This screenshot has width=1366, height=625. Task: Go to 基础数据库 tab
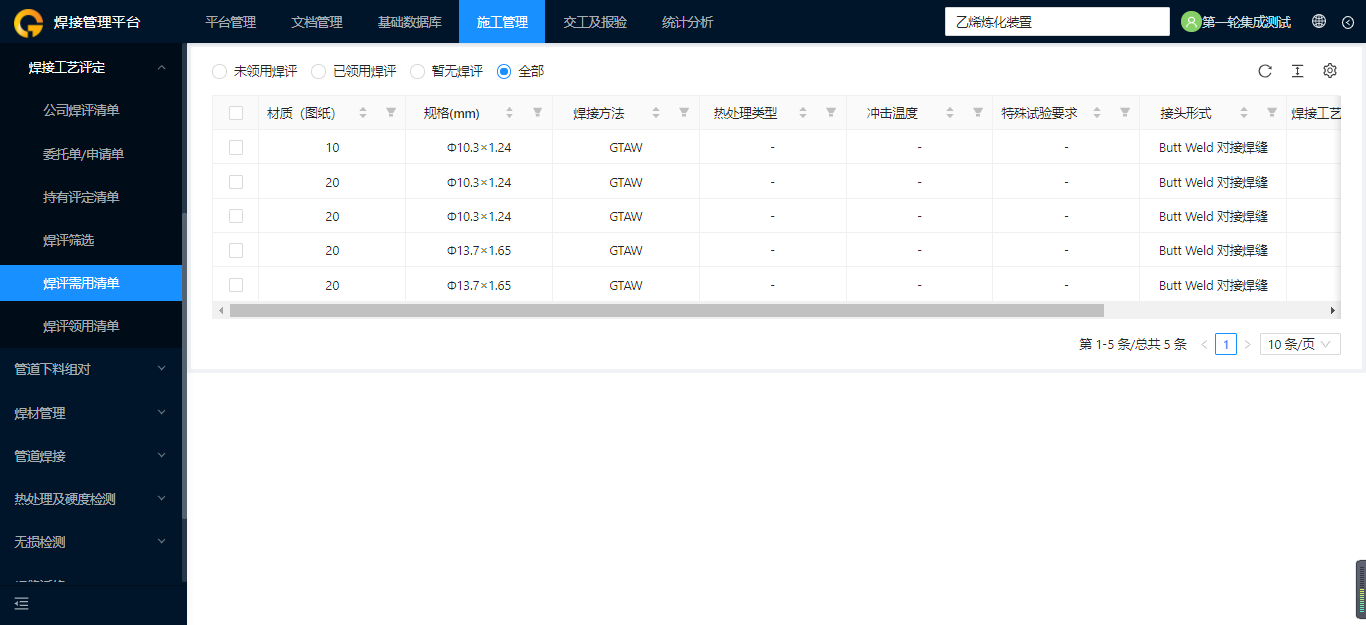pos(409,22)
